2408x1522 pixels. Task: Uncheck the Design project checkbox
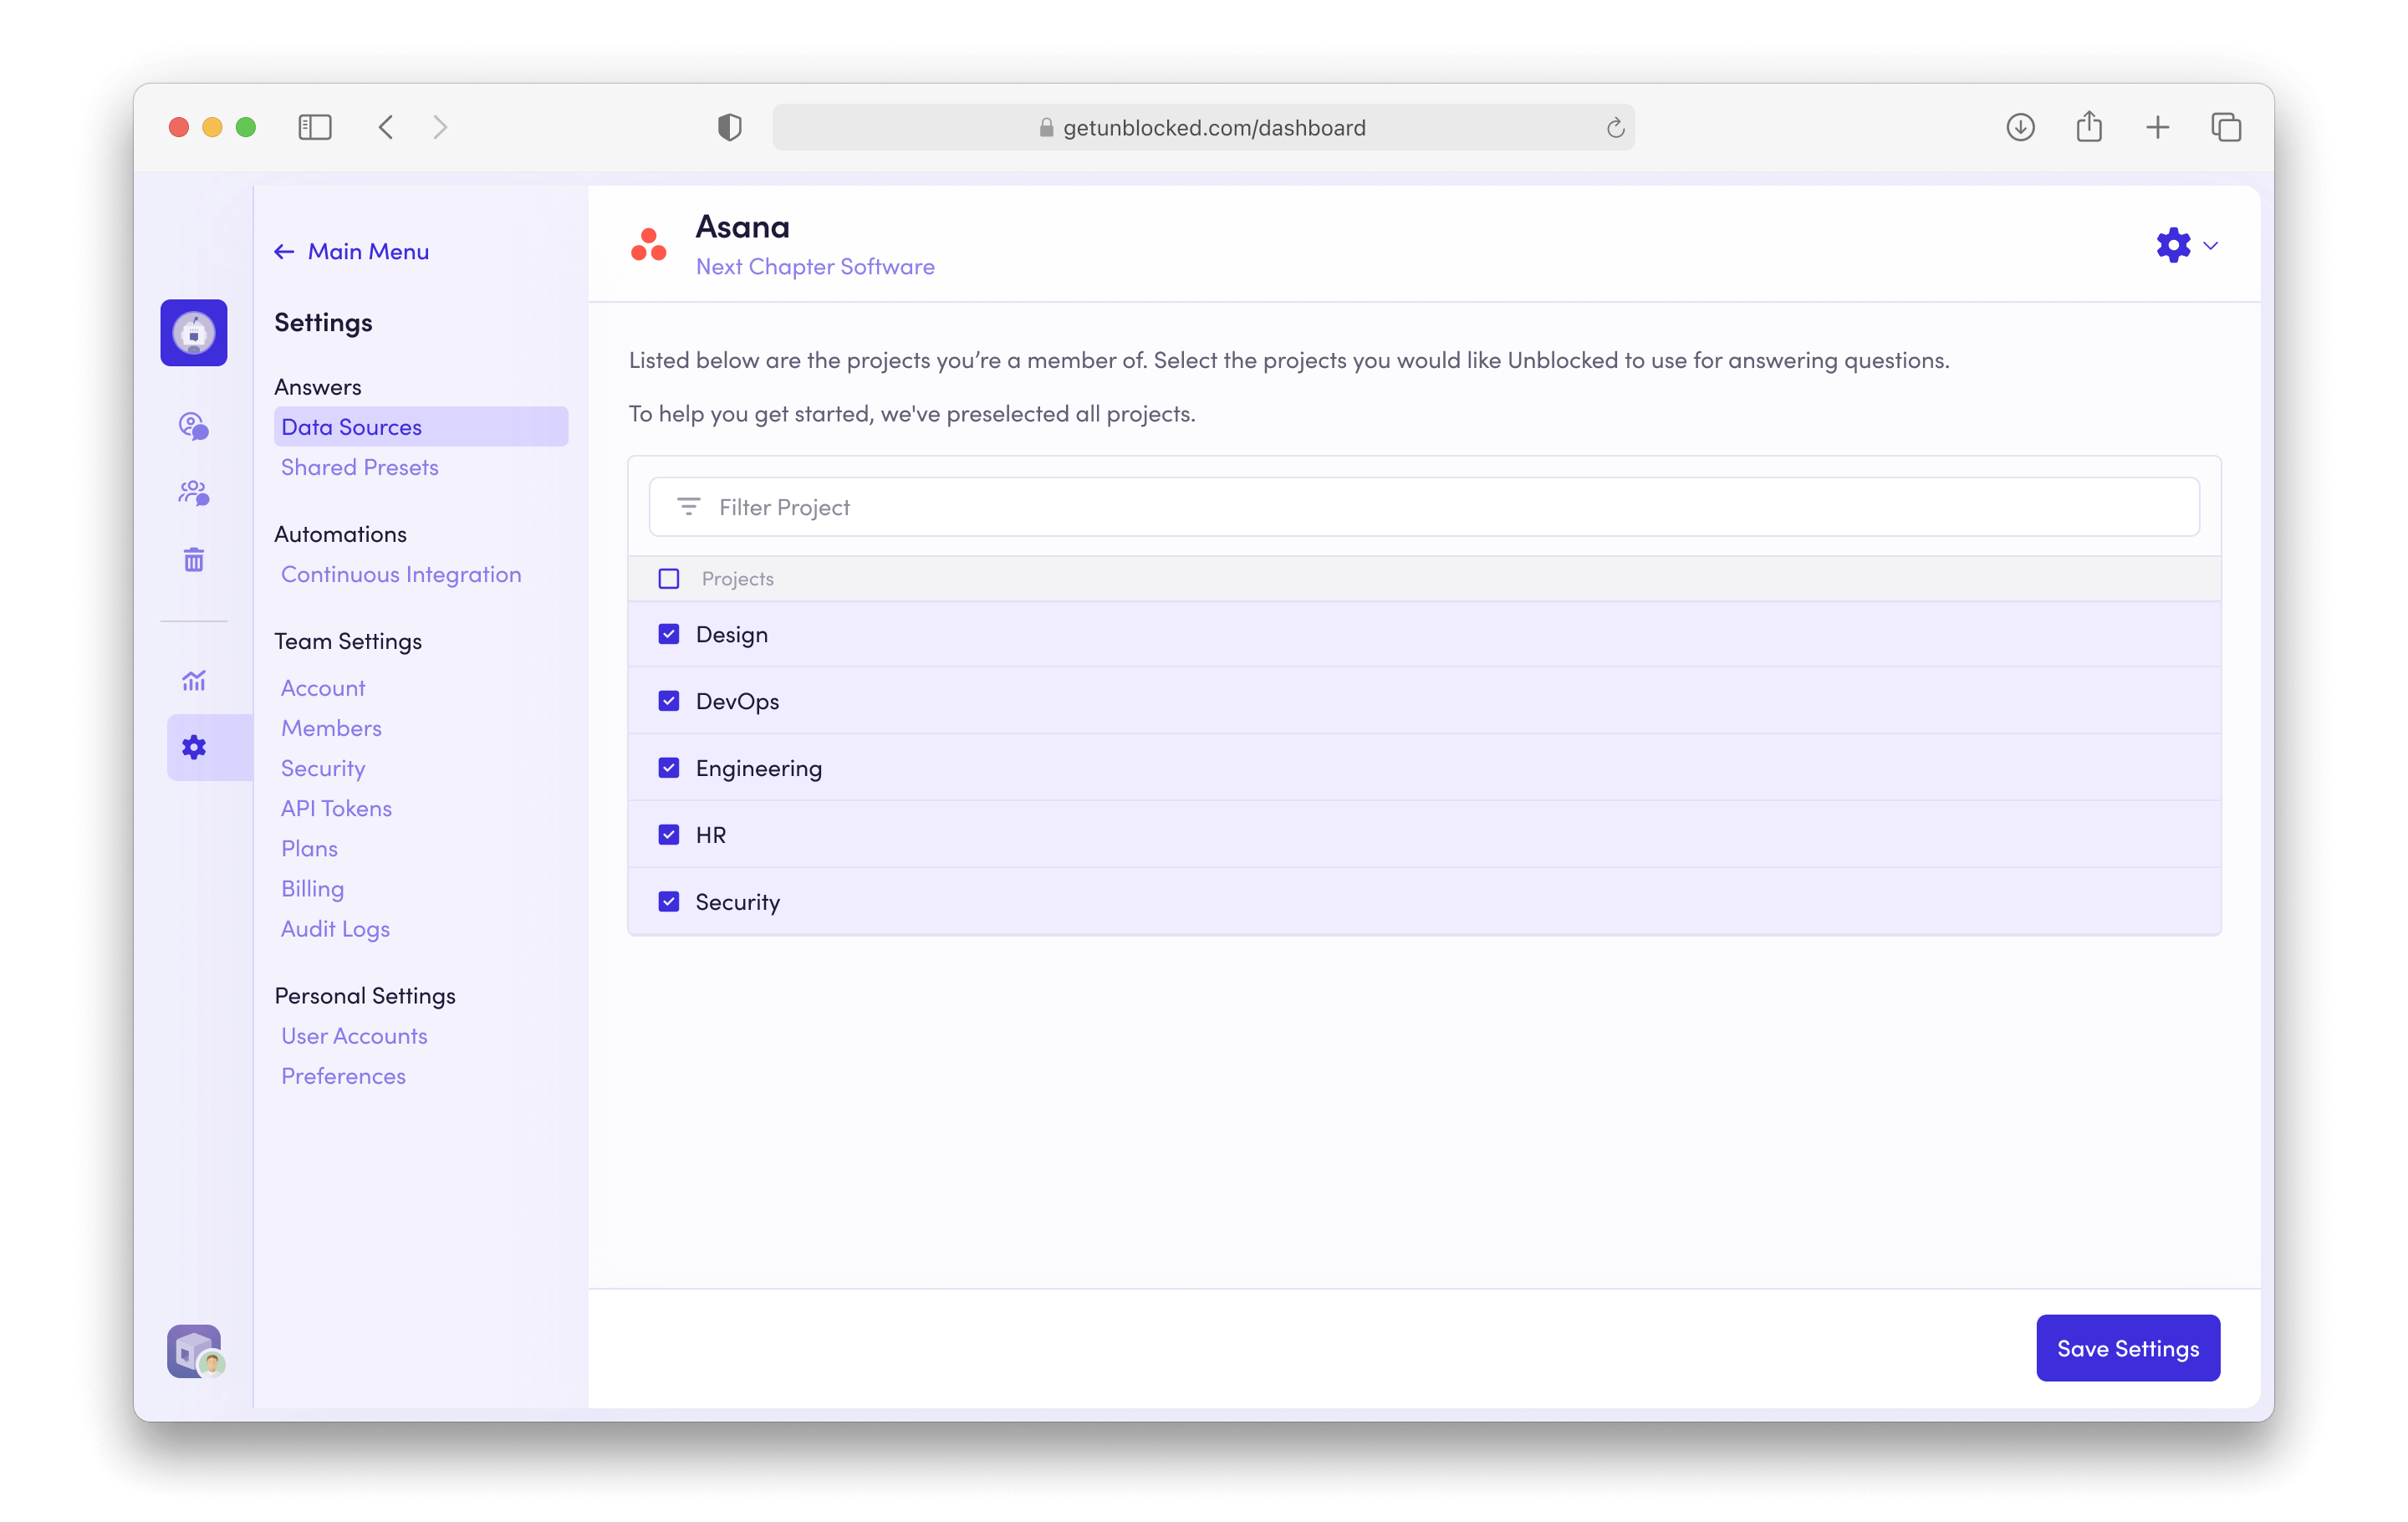click(669, 634)
